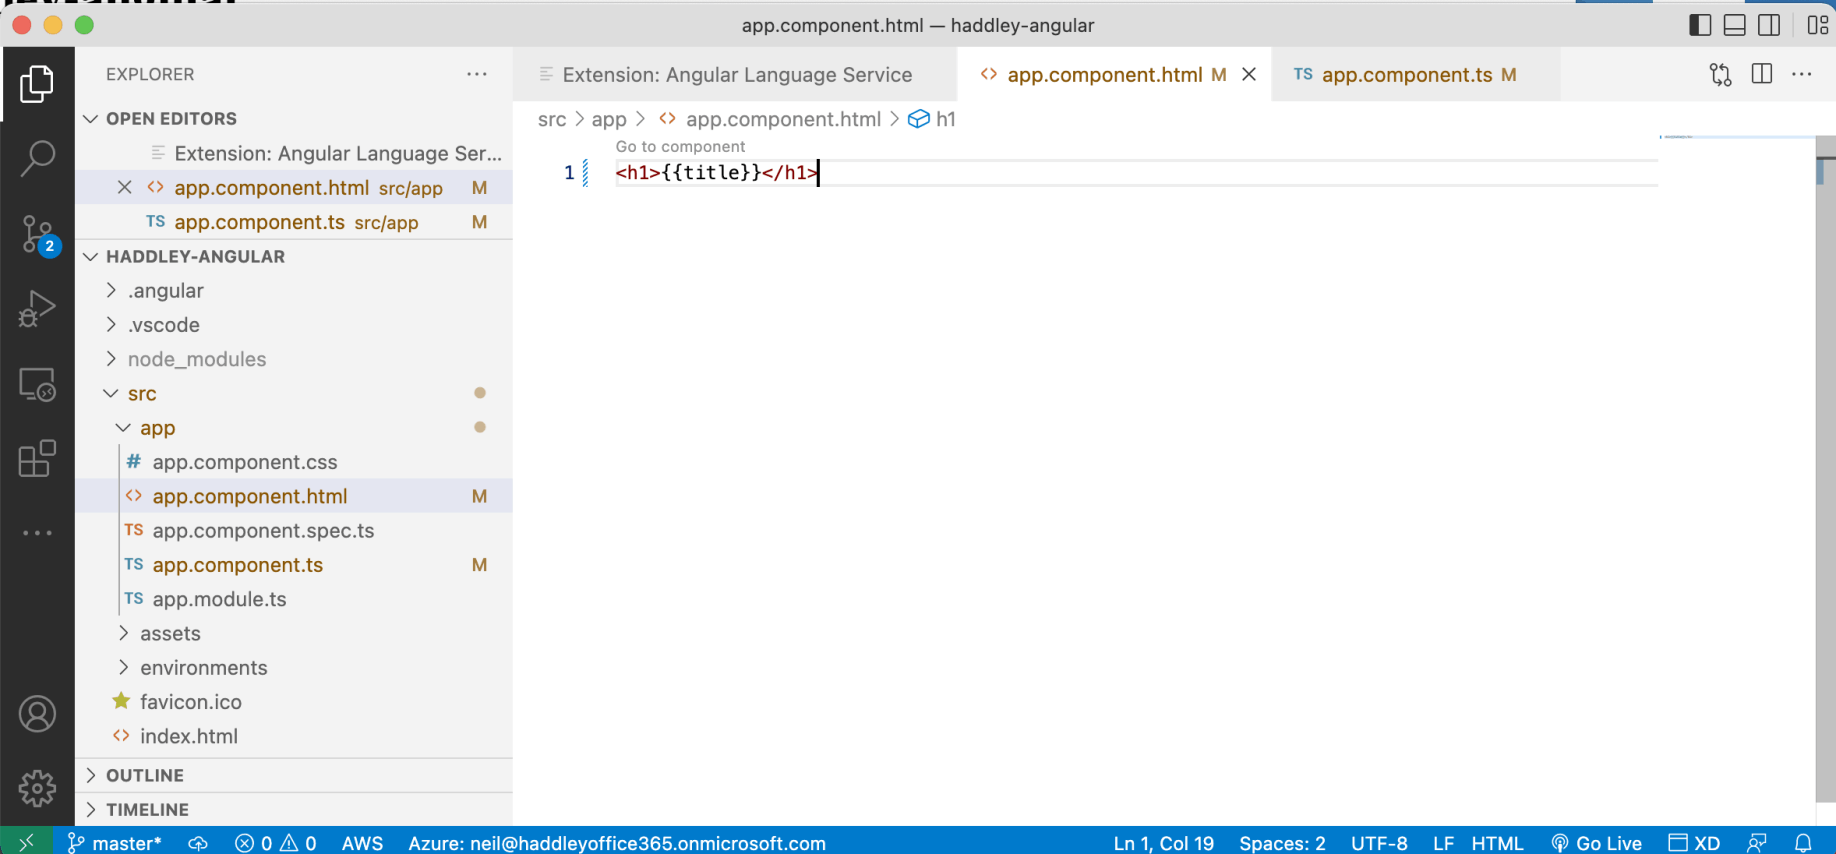Toggle primary side bar visibility
Screen dimensions: 1836x854
[1700, 25]
